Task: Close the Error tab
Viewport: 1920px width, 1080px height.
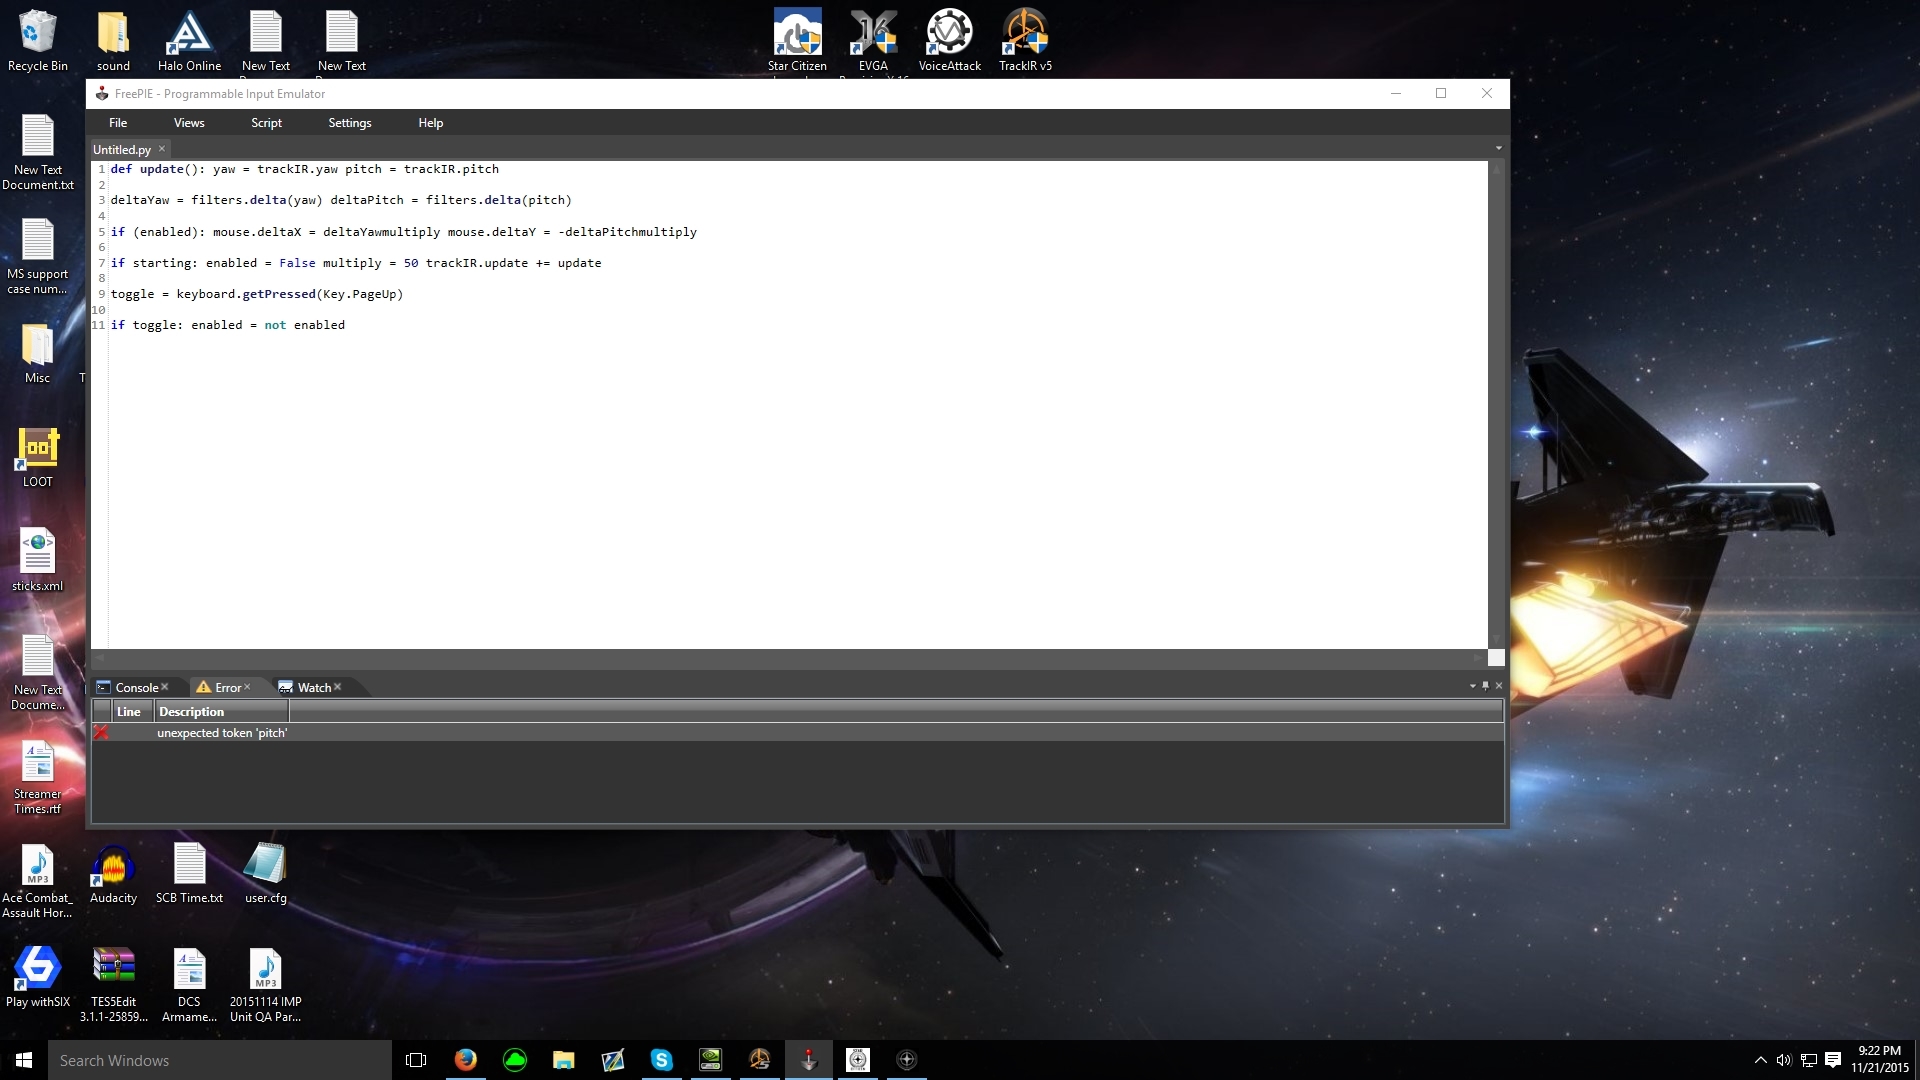Action: (247, 687)
